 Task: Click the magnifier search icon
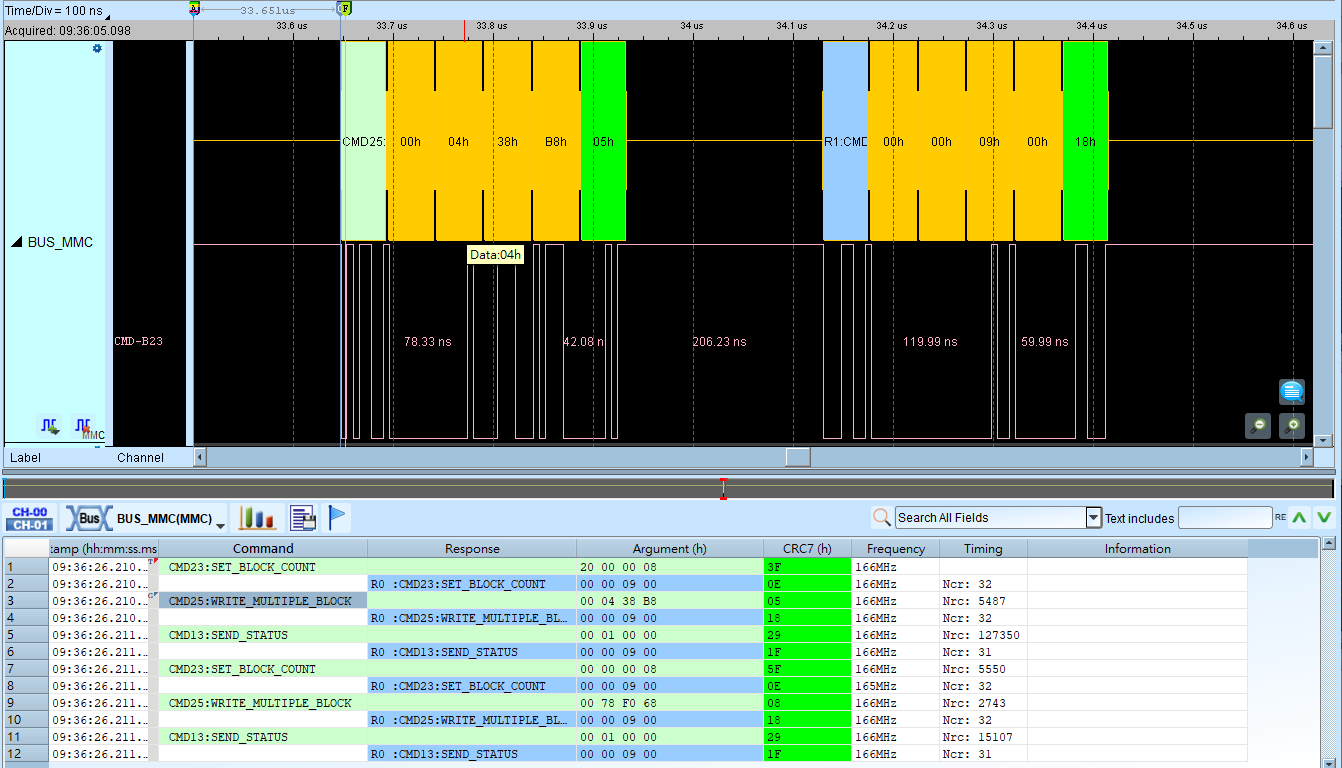click(881, 517)
